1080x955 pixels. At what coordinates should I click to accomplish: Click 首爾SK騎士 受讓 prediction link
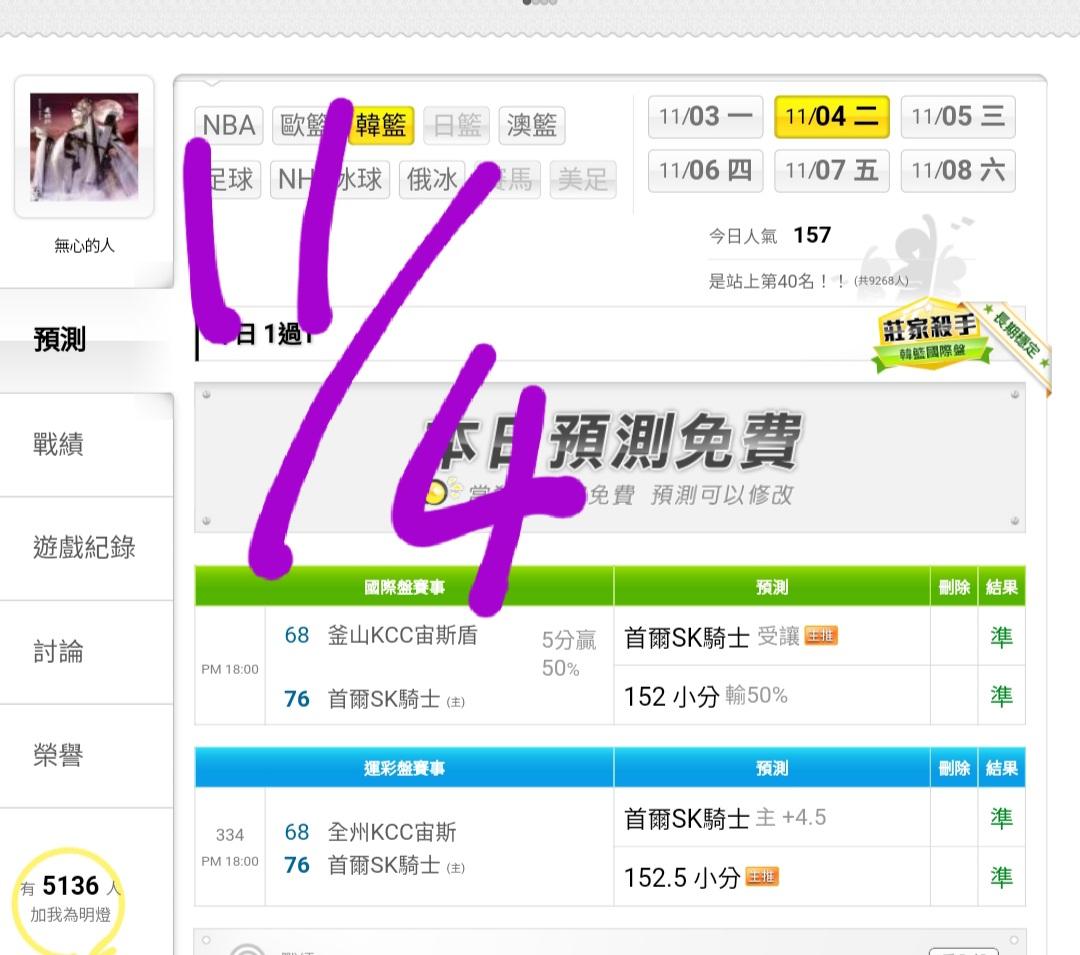(712, 637)
